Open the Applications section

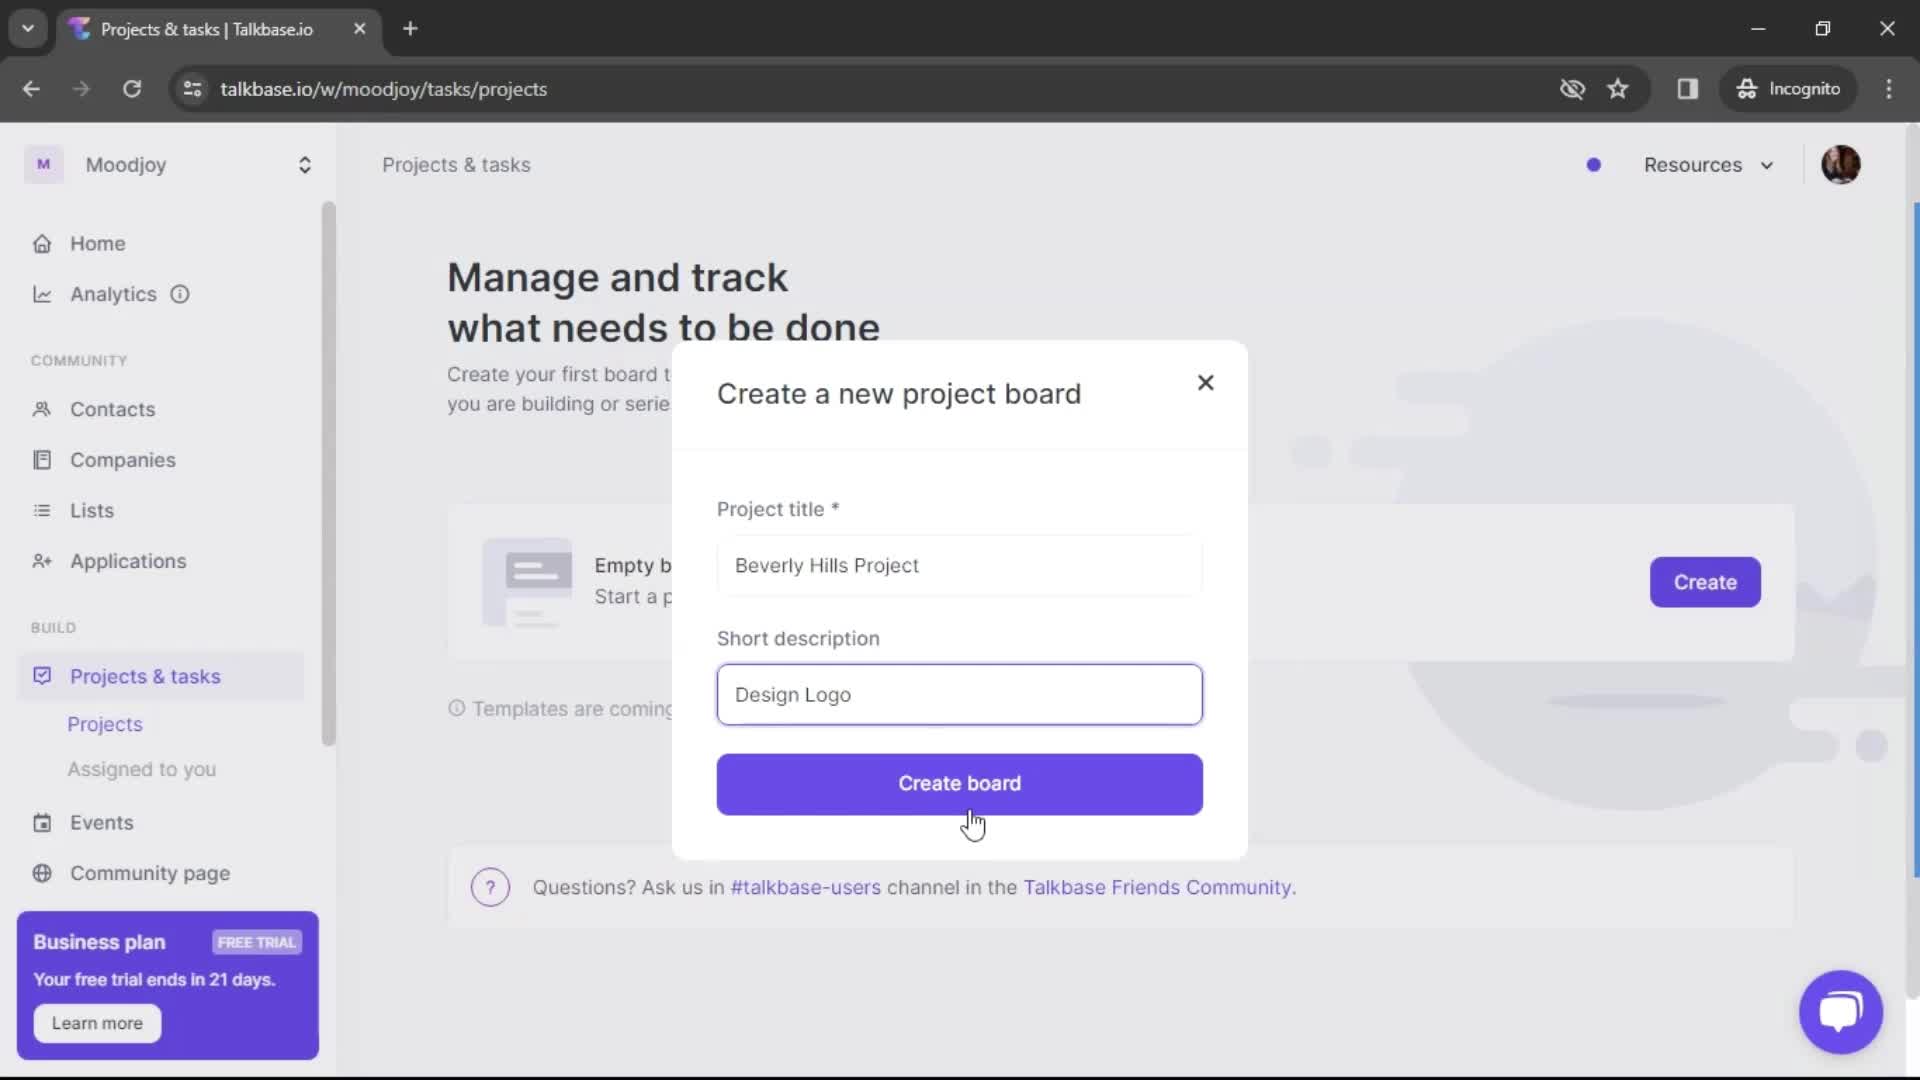(128, 561)
